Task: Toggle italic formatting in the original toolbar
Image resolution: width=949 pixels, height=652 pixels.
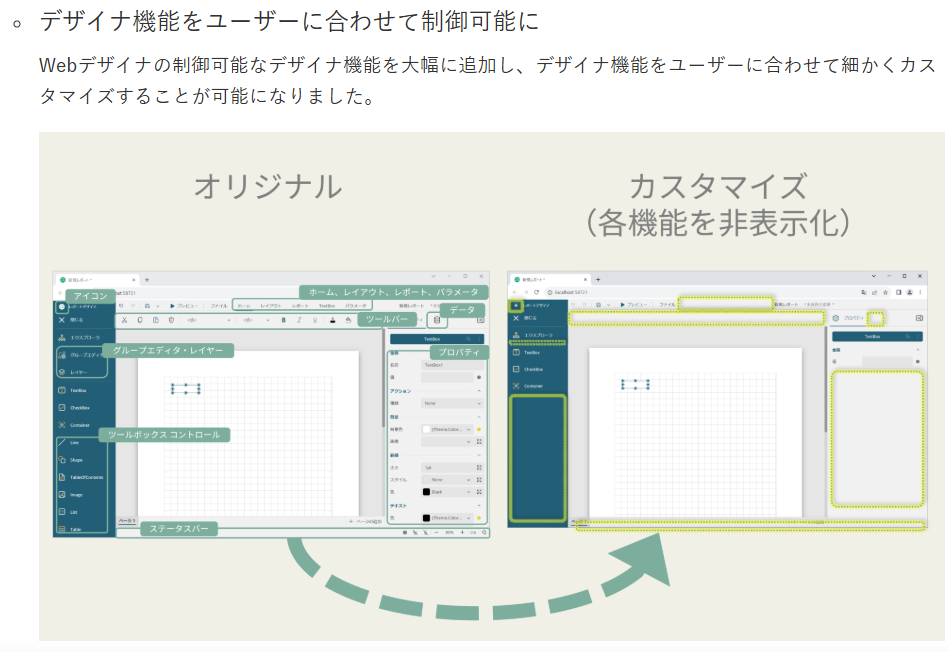Action: pyautogui.click(x=300, y=320)
